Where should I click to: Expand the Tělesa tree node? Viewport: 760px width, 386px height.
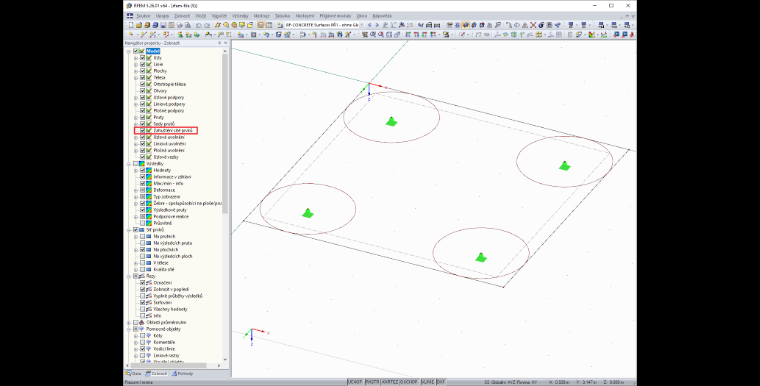coord(136,78)
